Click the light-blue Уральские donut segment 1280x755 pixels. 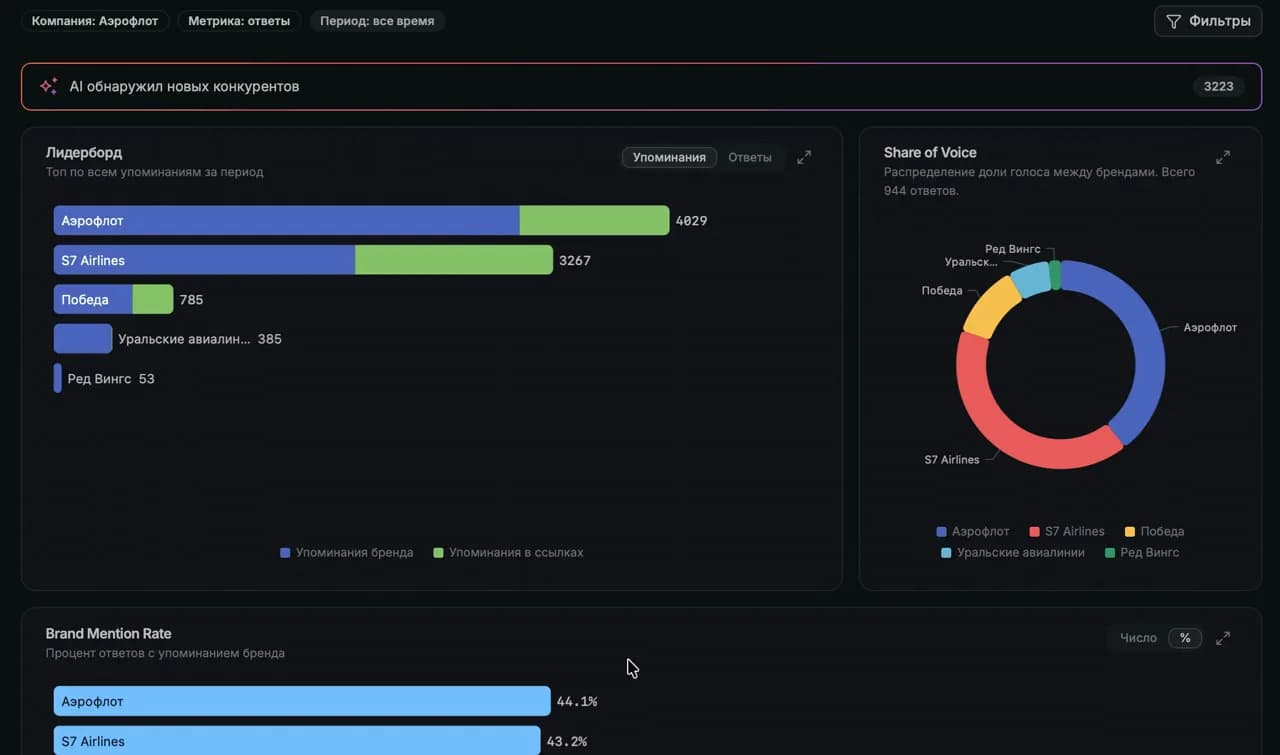[x=1030, y=279]
